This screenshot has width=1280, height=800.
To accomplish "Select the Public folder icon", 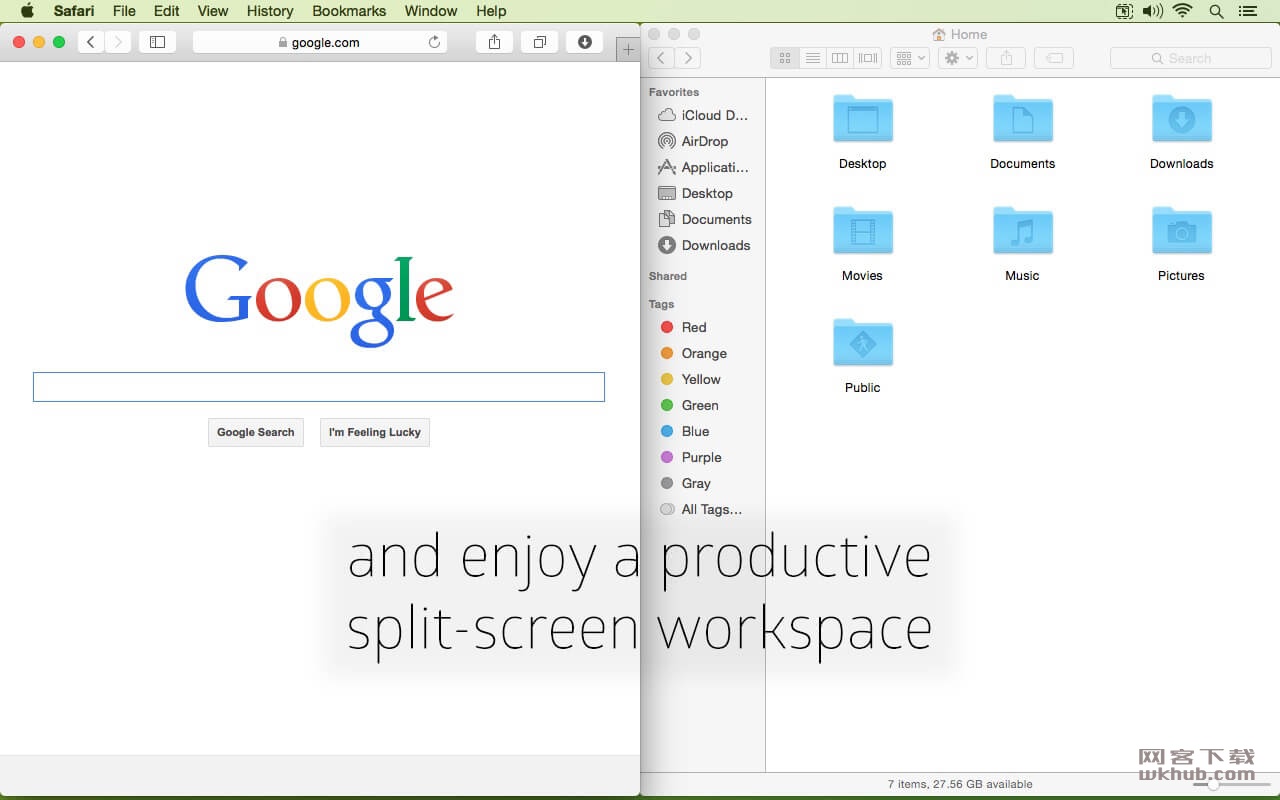I will (862, 343).
